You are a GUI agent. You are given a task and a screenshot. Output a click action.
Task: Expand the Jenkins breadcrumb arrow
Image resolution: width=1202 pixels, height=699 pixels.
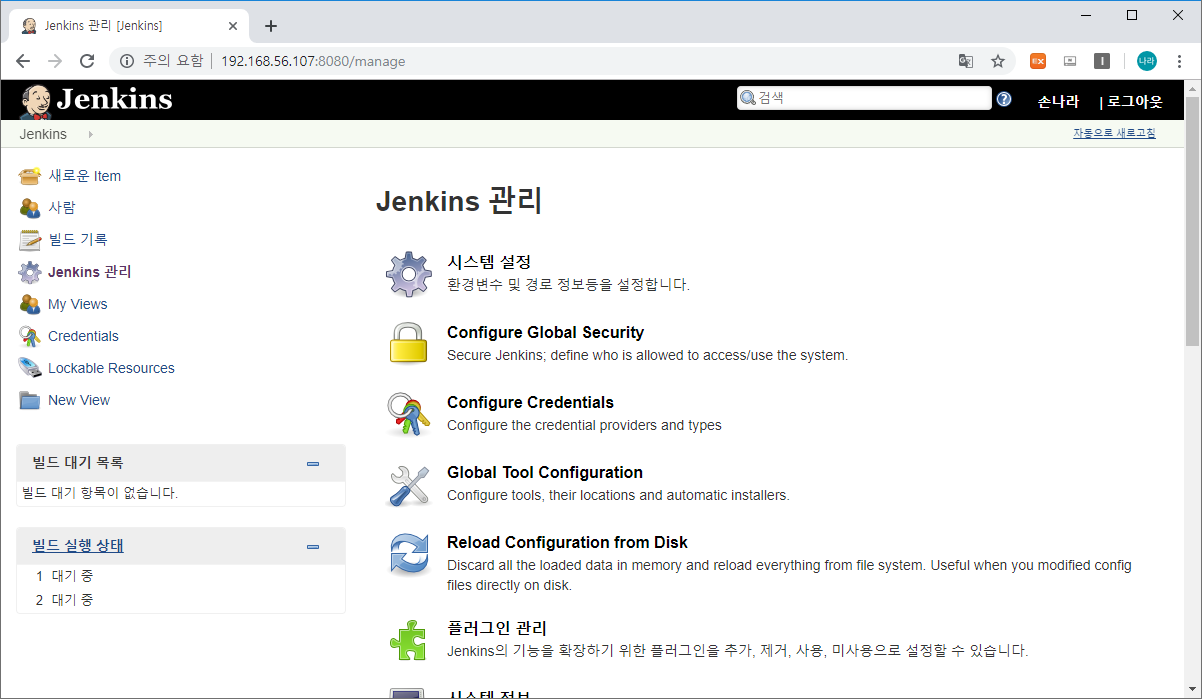[90, 134]
